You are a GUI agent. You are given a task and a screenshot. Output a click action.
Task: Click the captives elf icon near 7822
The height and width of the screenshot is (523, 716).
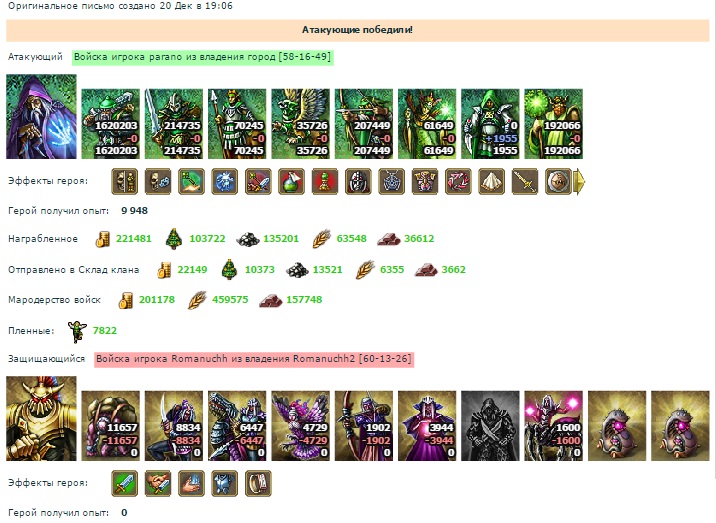coord(77,331)
